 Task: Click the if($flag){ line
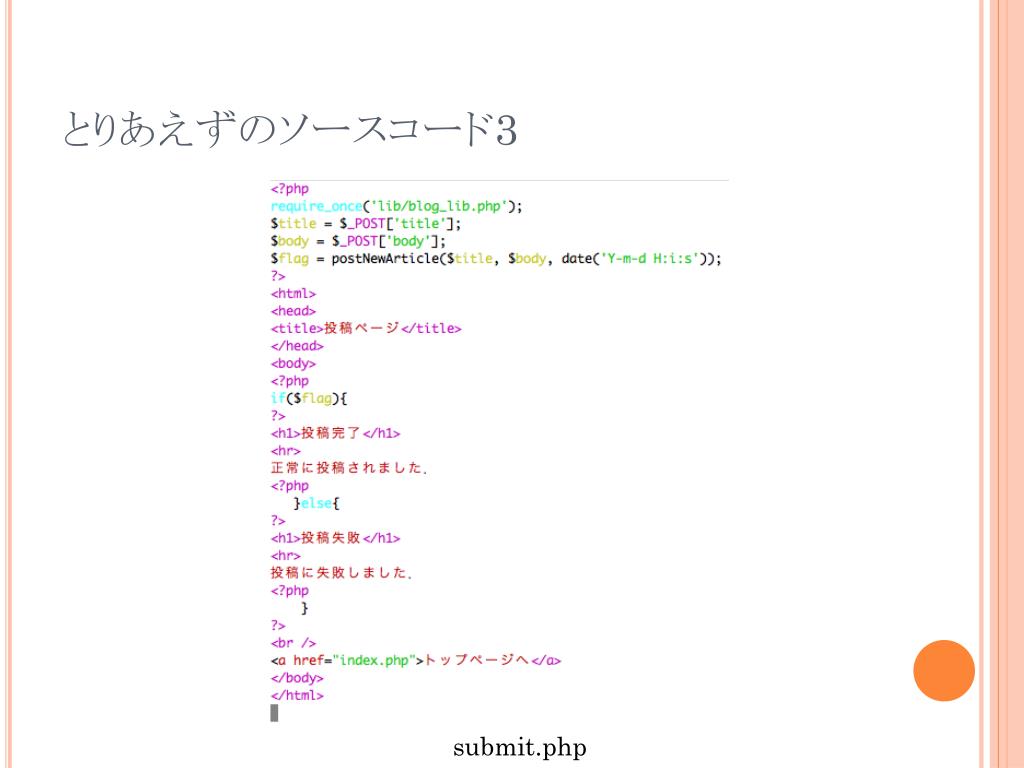point(308,398)
